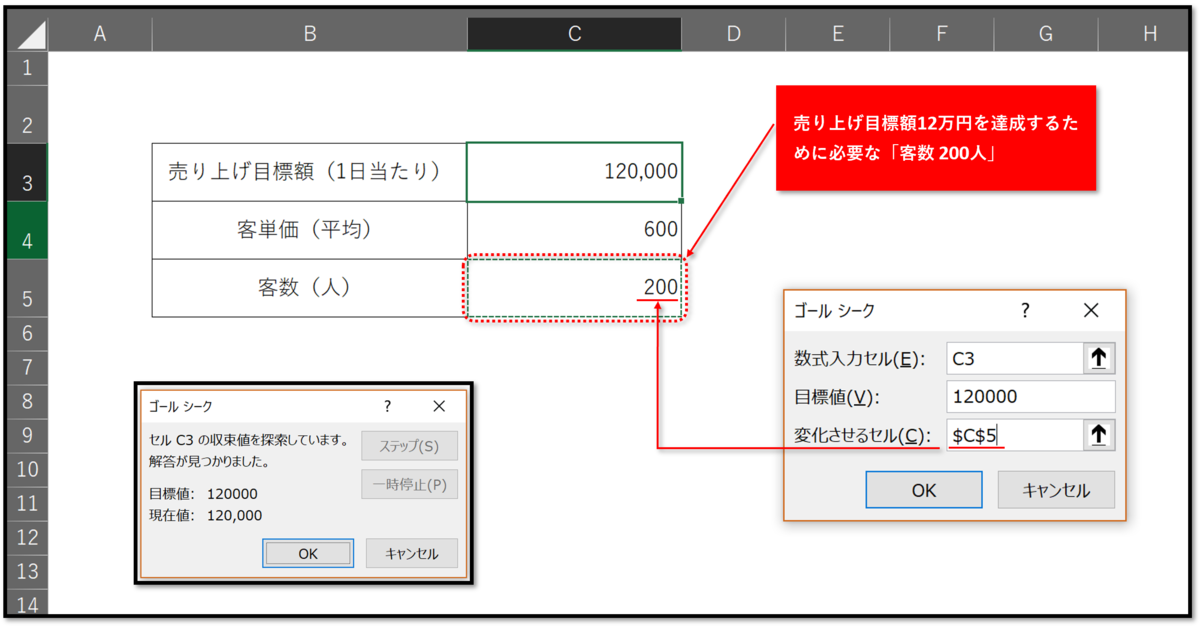
Task: Click the 変化させるセル field showing $C$5
Action: tap(1010, 434)
